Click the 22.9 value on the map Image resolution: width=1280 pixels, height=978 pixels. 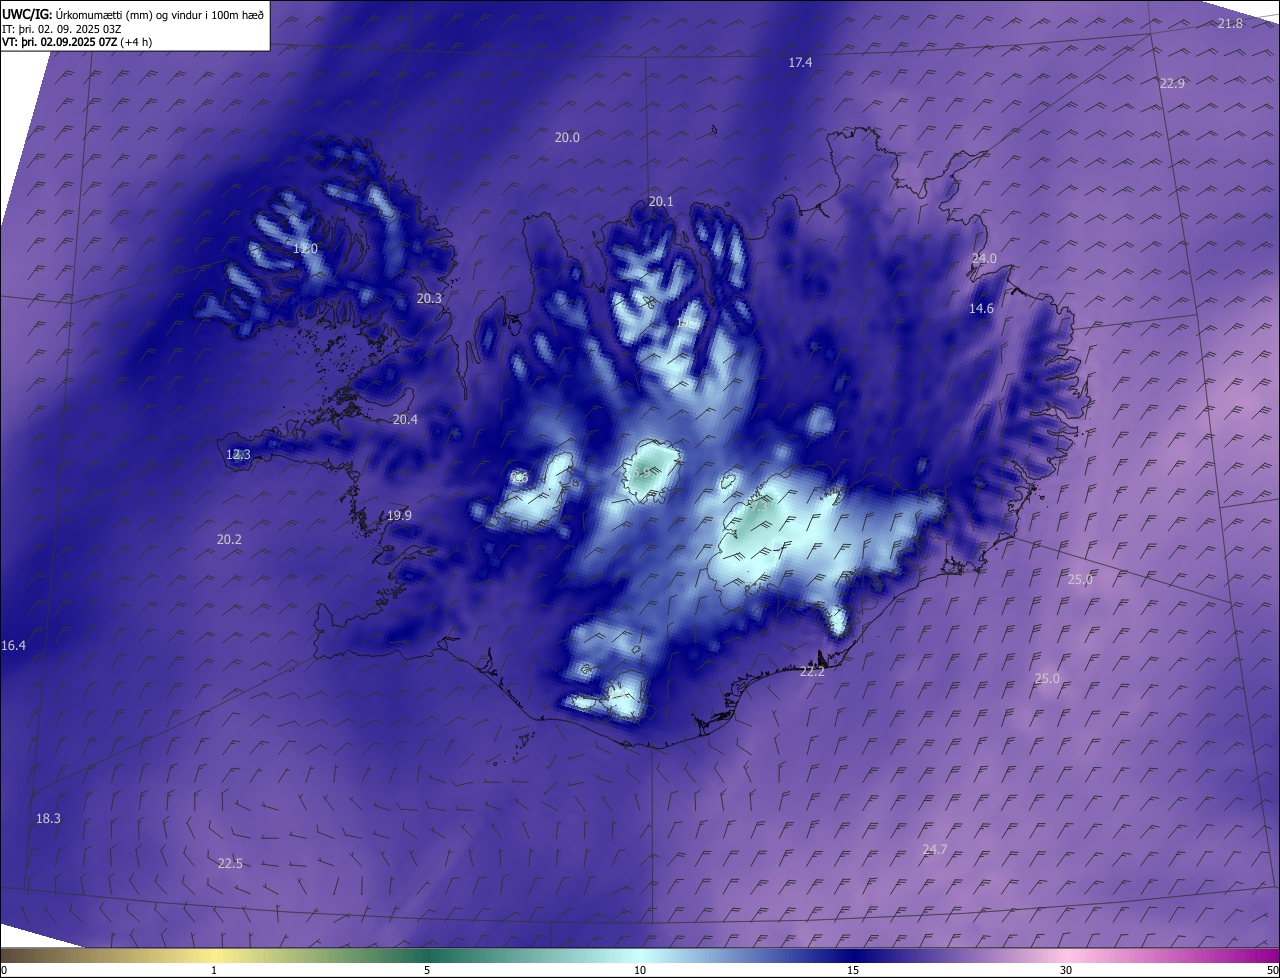(x=1172, y=83)
